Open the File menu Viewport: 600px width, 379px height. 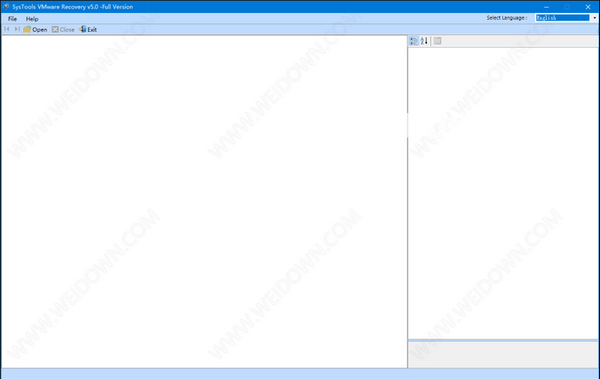[12, 18]
